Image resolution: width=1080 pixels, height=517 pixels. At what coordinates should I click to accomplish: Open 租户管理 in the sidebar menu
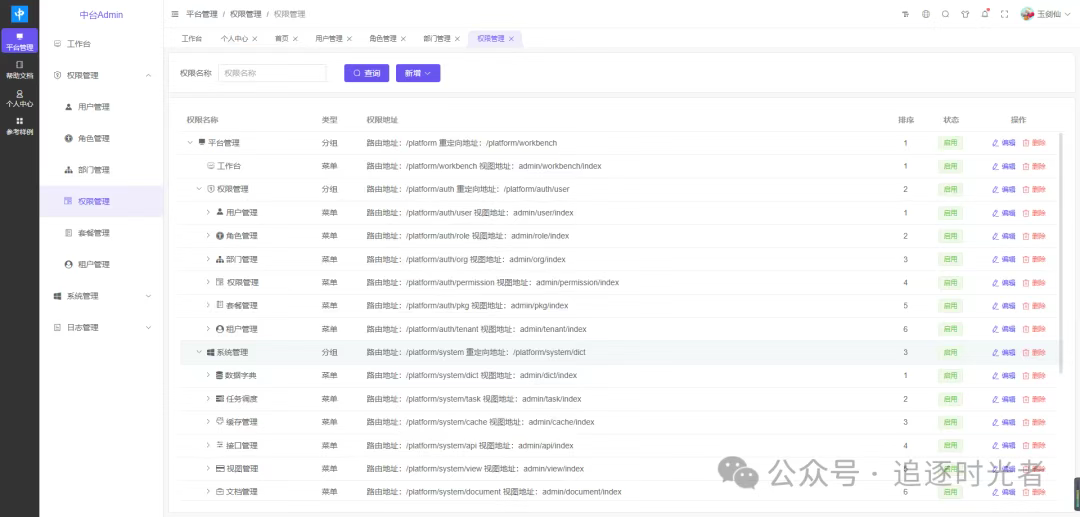pyautogui.click(x=101, y=264)
